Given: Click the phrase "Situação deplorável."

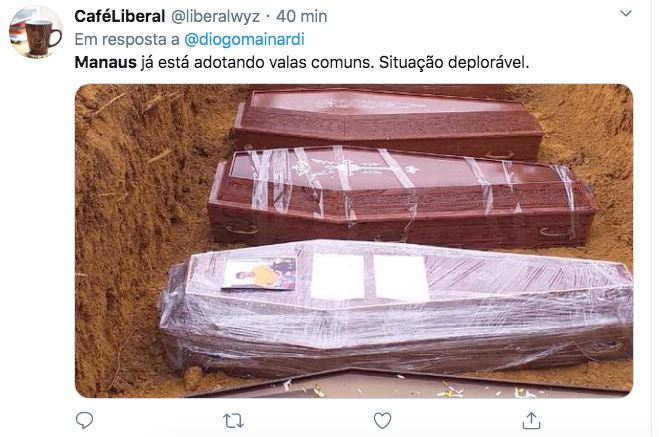Looking at the screenshot, I should (x=454, y=62).
